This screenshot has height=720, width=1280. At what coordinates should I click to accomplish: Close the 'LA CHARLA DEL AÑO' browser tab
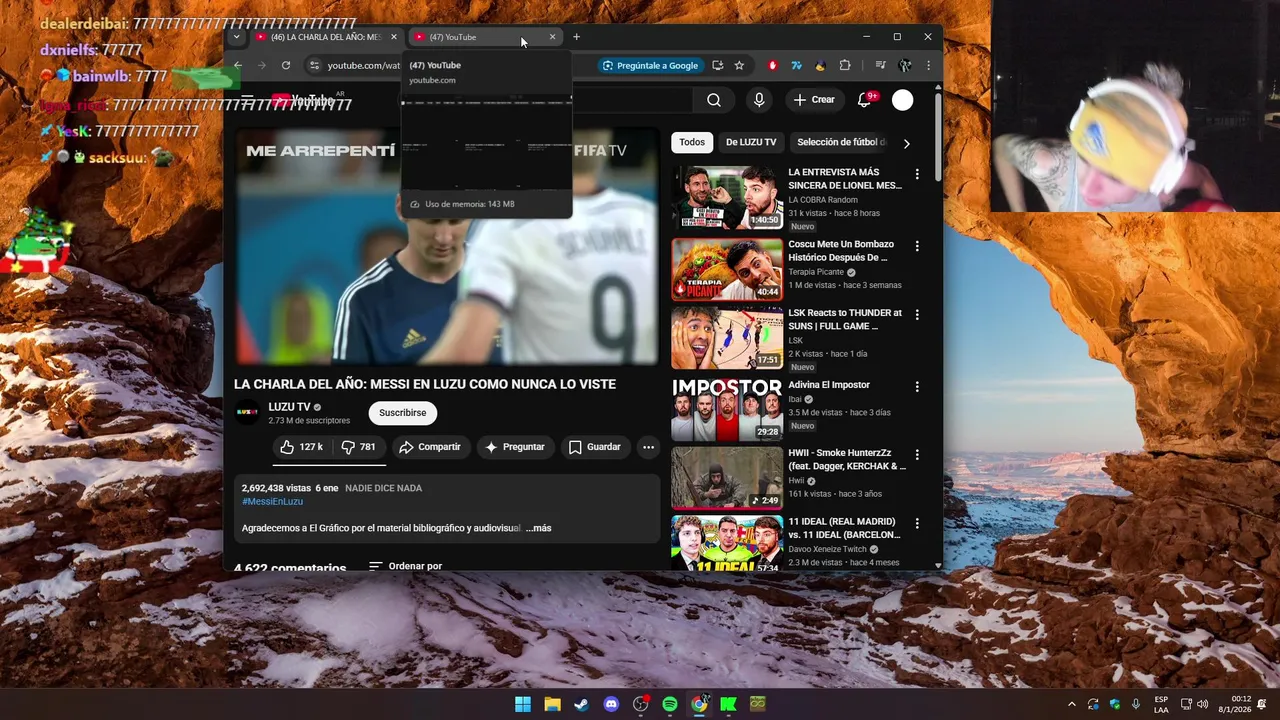click(x=393, y=37)
